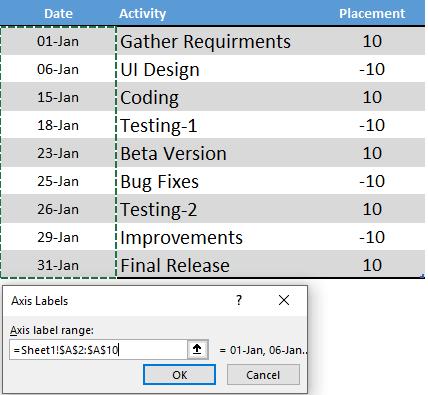The width and height of the screenshot is (428, 395).
Task: Click the Gather Requirments cell
Action: click(x=218, y=41)
